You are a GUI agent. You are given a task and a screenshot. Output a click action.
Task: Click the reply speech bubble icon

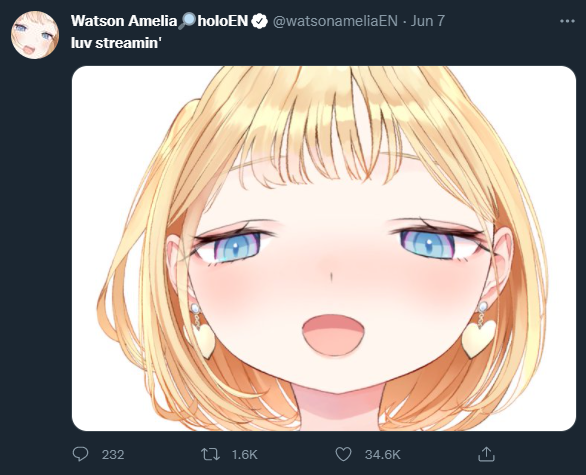point(80,454)
